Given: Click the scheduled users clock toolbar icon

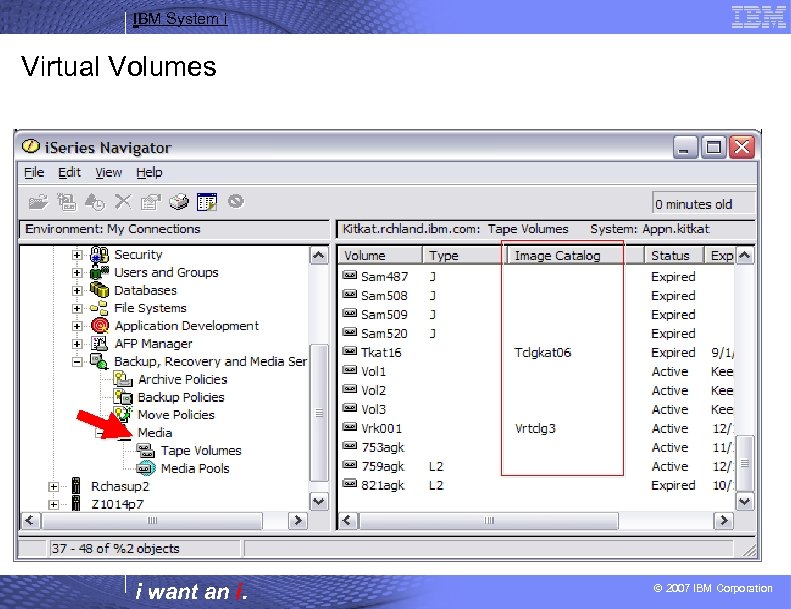Looking at the screenshot, I should pos(94,202).
